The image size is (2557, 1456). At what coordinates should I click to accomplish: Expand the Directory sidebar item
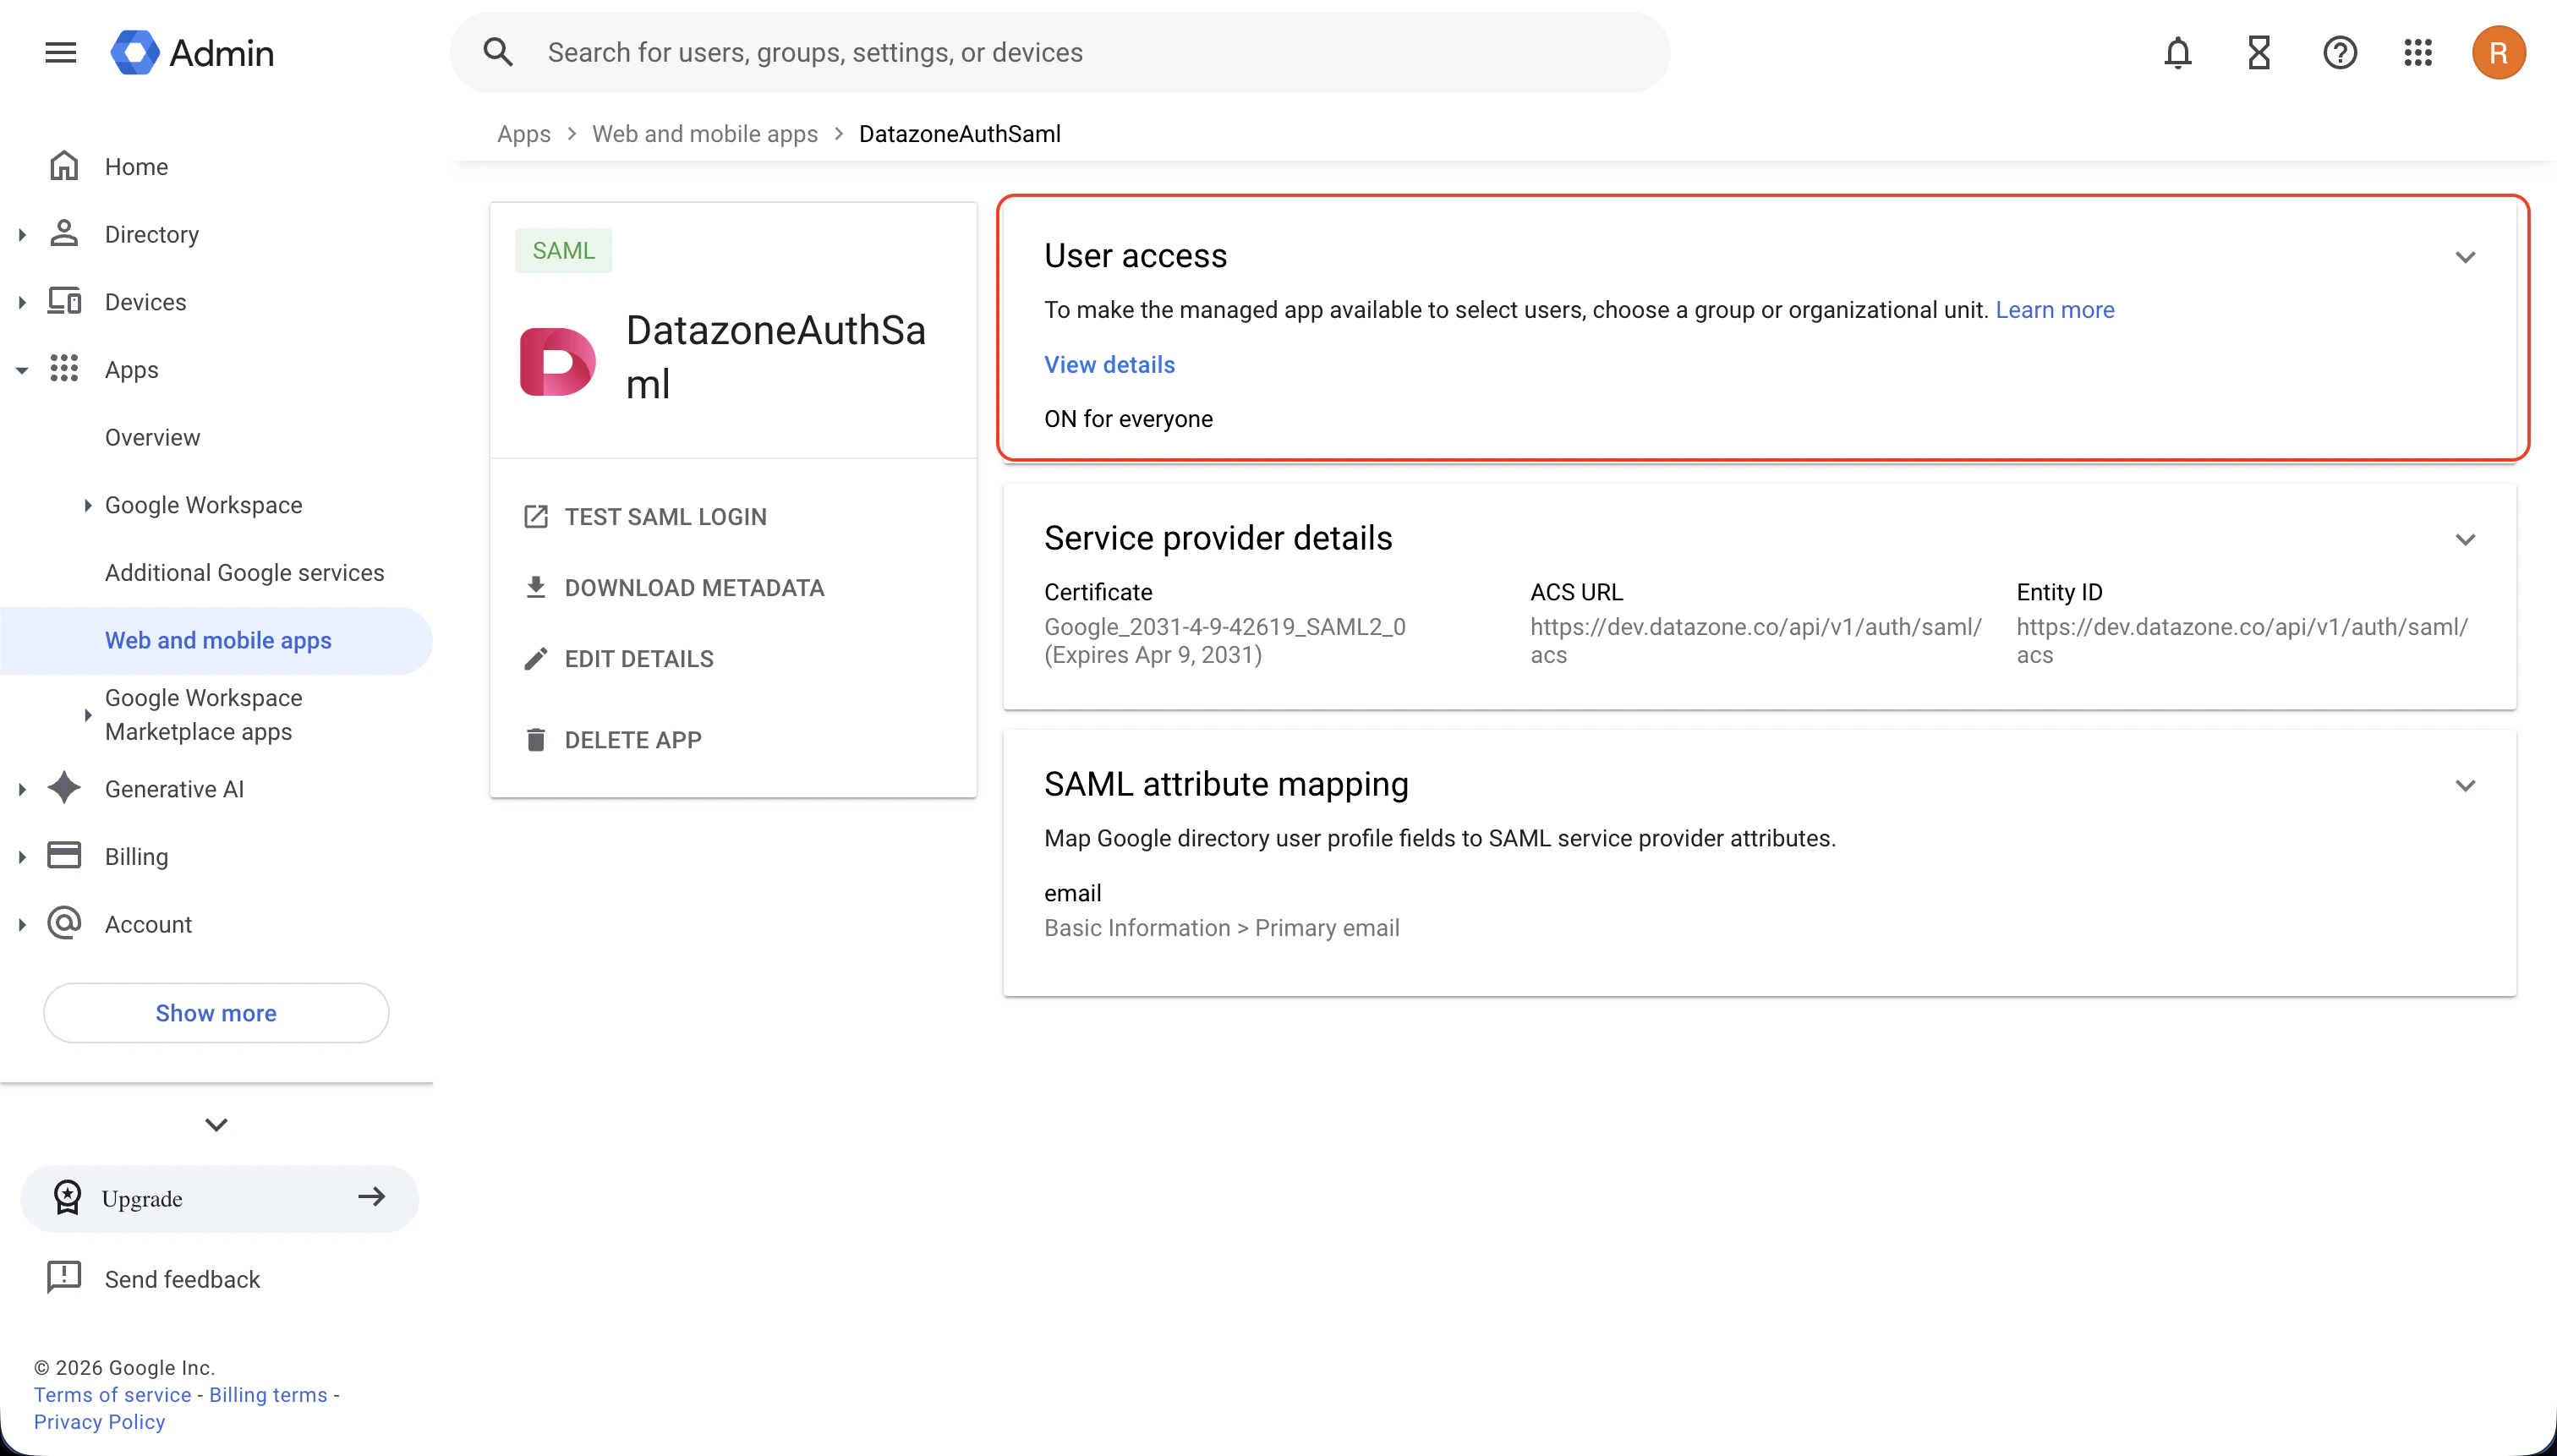[22, 234]
